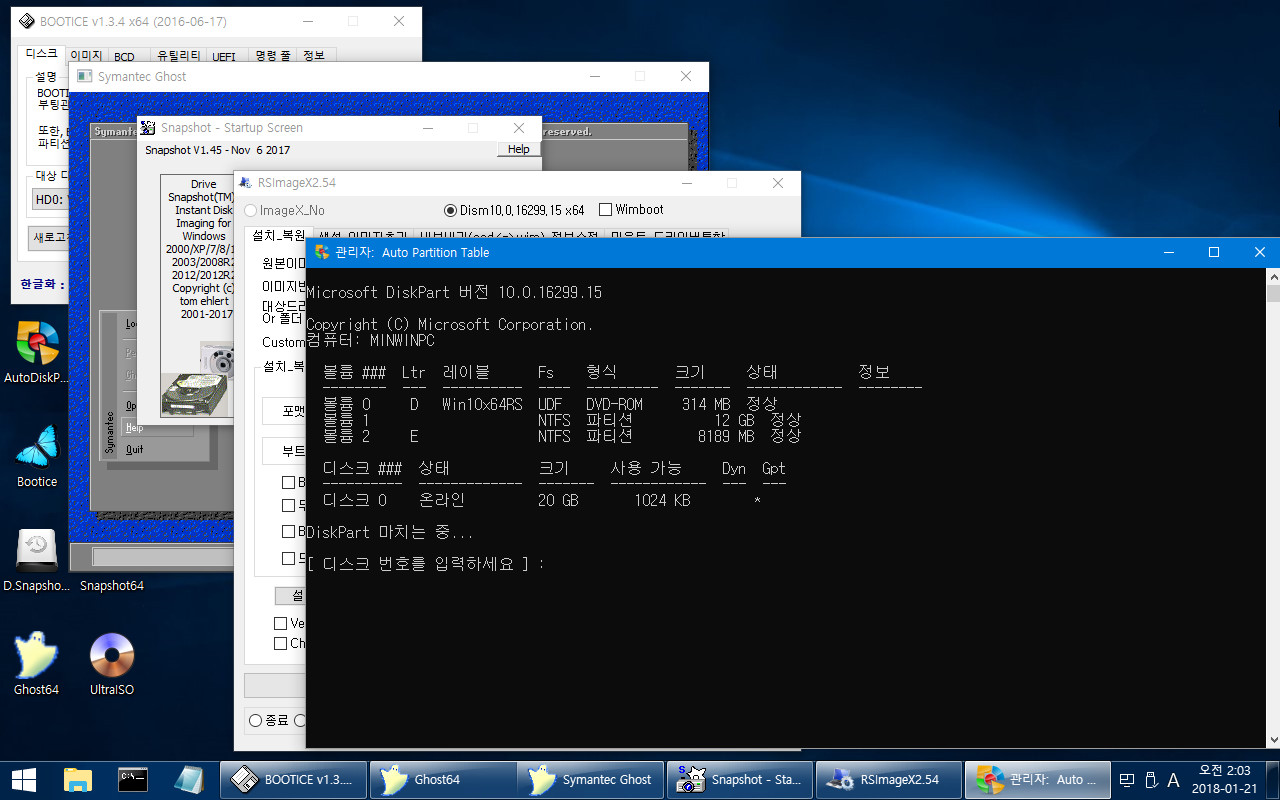
Task: Open the Windows Start menu
Action: pos(24,779)
